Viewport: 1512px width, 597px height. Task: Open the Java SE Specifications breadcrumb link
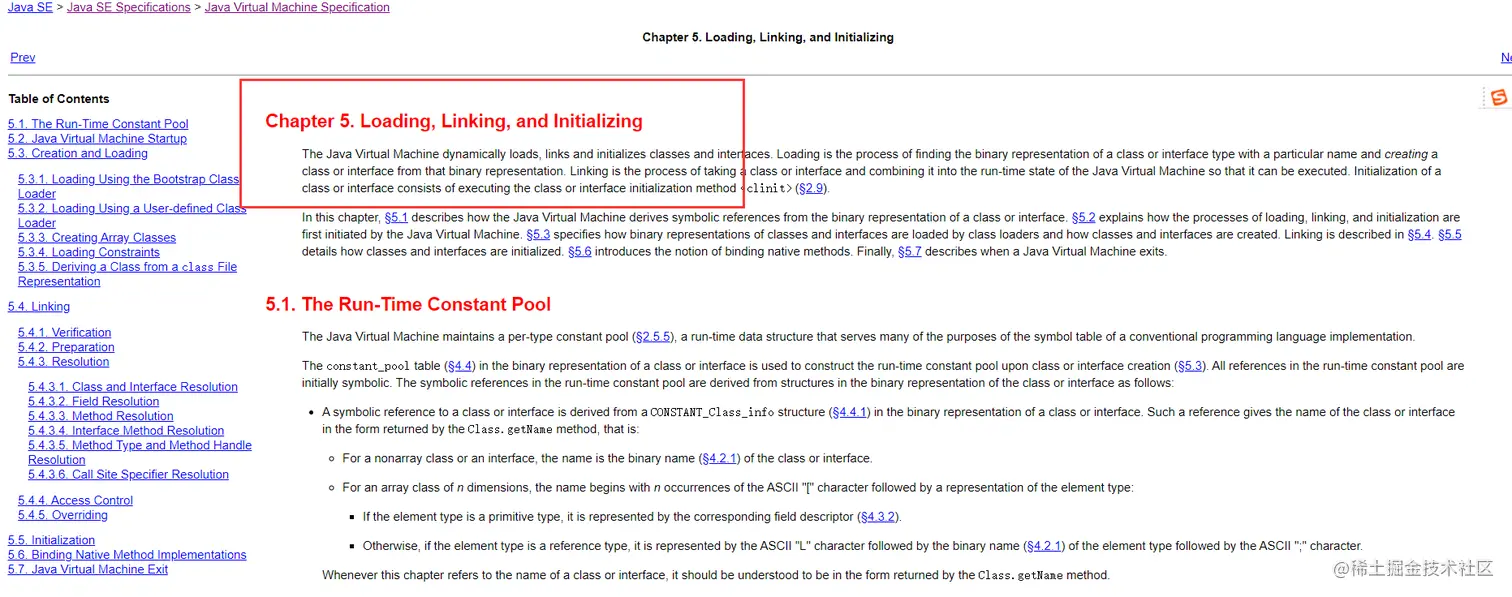click(129, 7)
